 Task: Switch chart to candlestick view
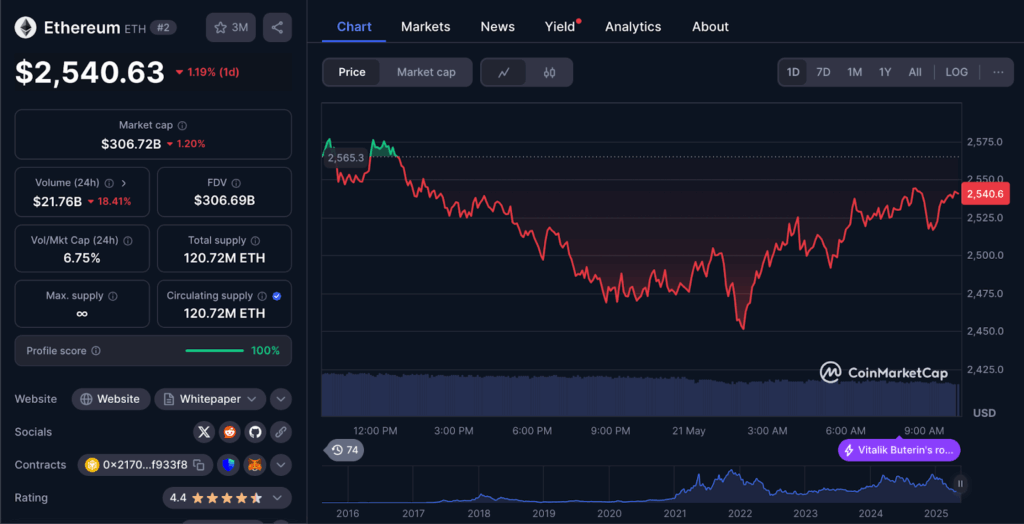(x=549, y=72)
